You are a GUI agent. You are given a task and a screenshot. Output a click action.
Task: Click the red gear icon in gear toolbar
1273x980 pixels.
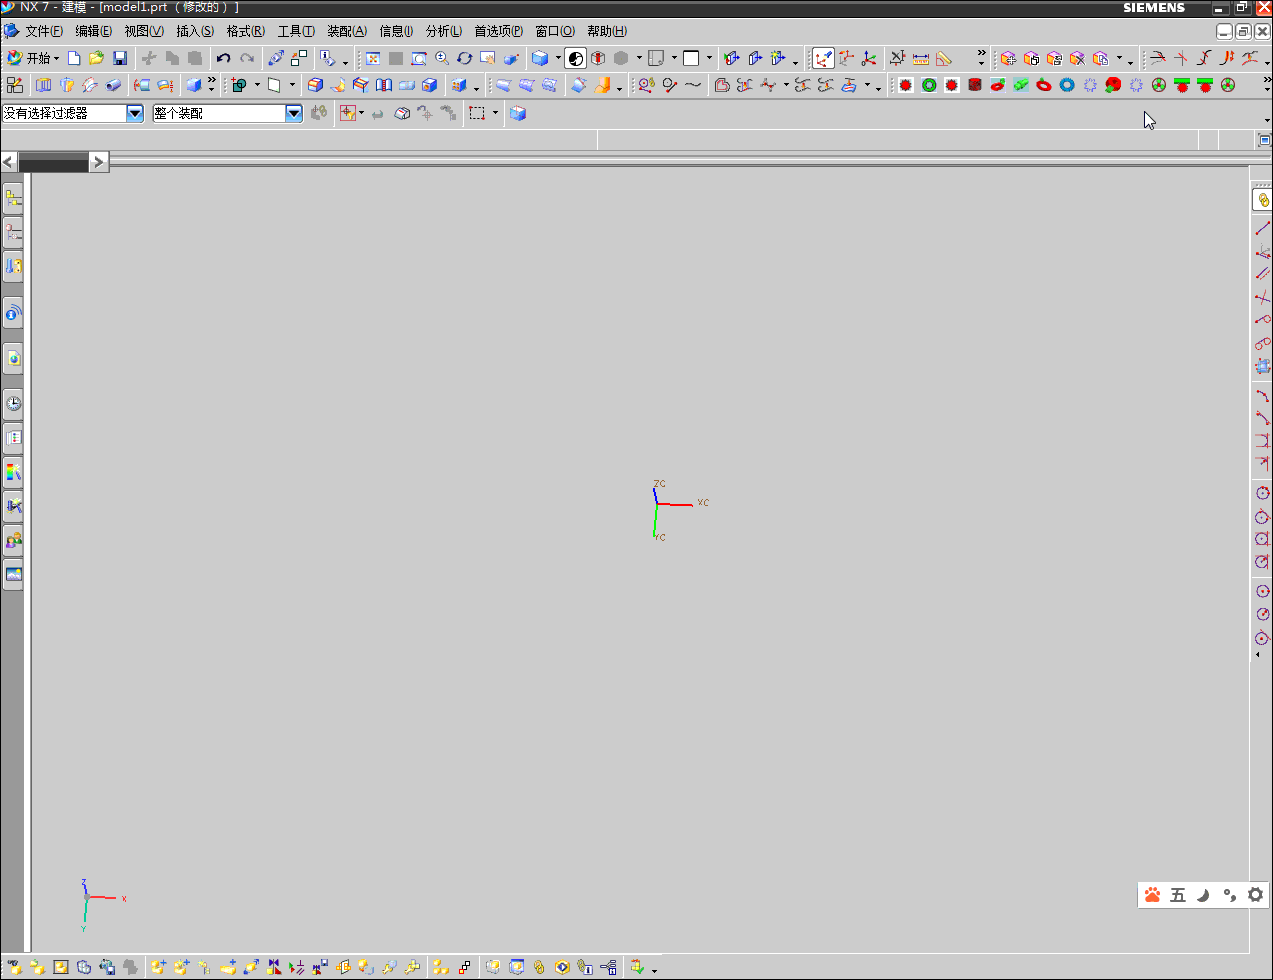905,85
